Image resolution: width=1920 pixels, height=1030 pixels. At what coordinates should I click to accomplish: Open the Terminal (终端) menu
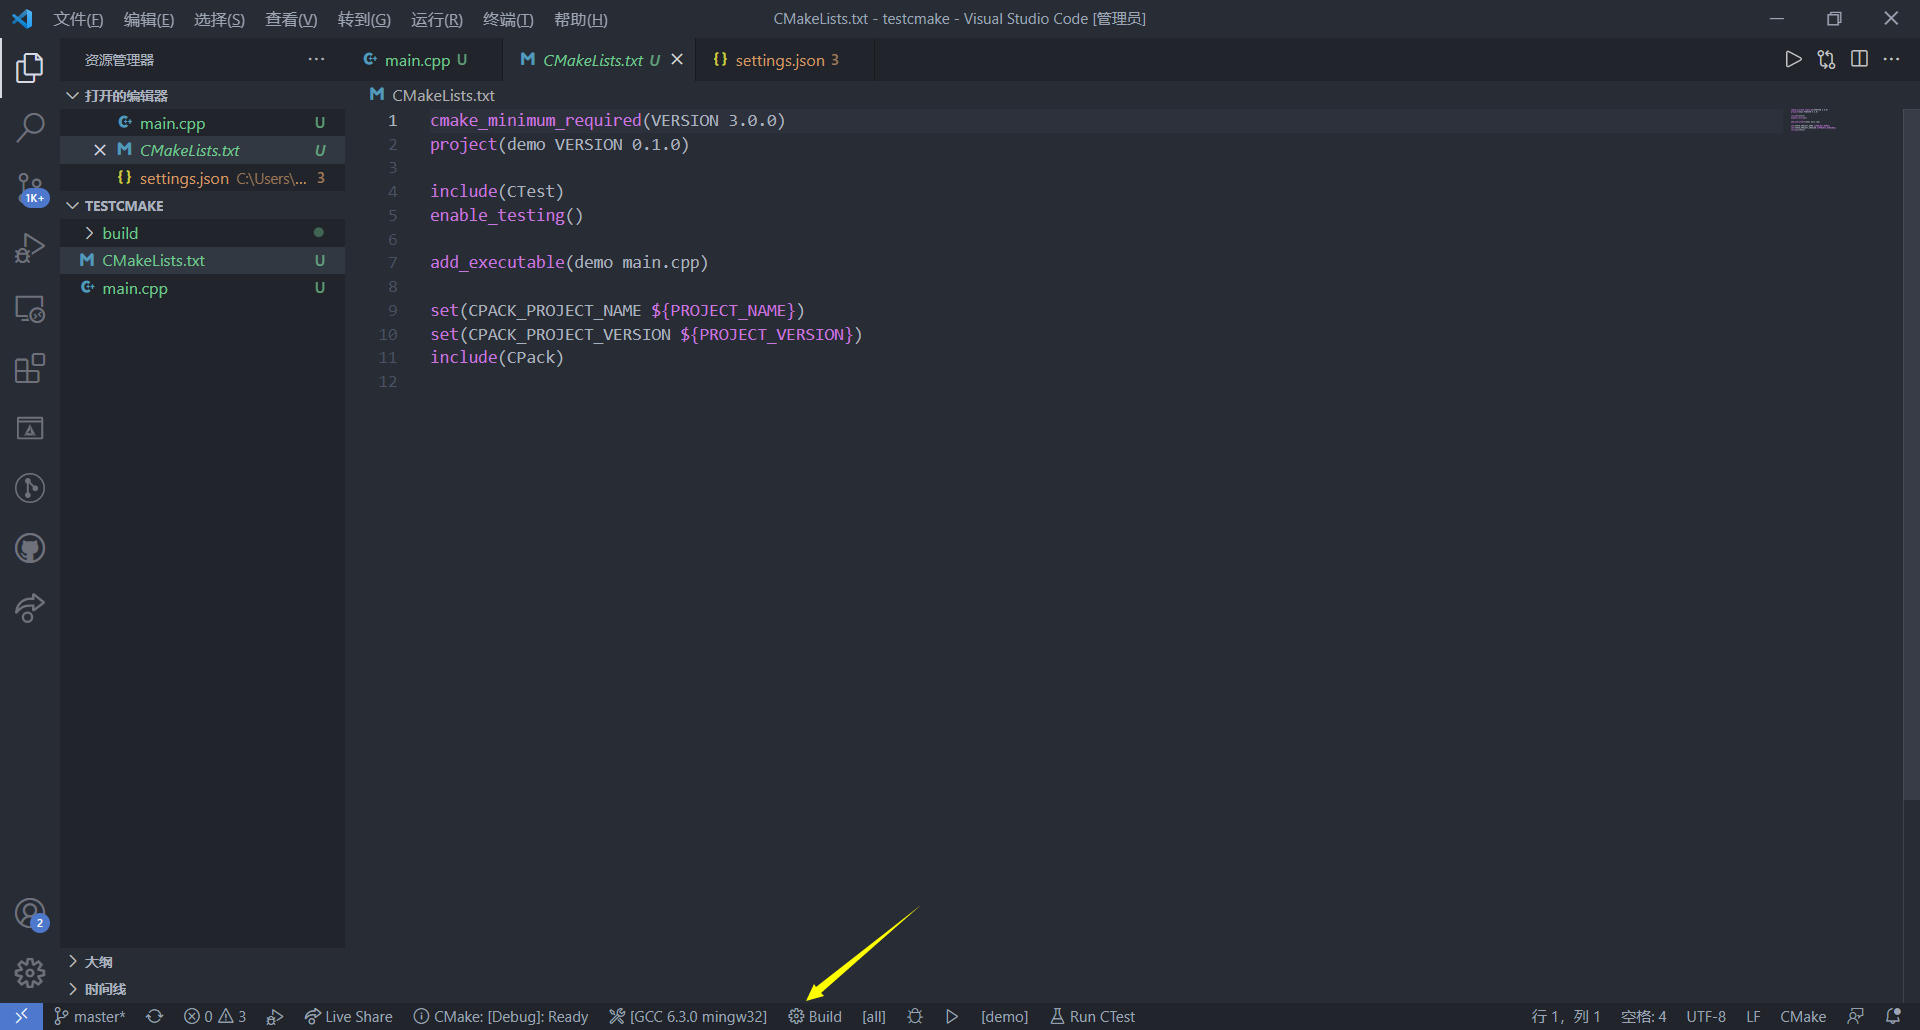[x=508, y=19]
